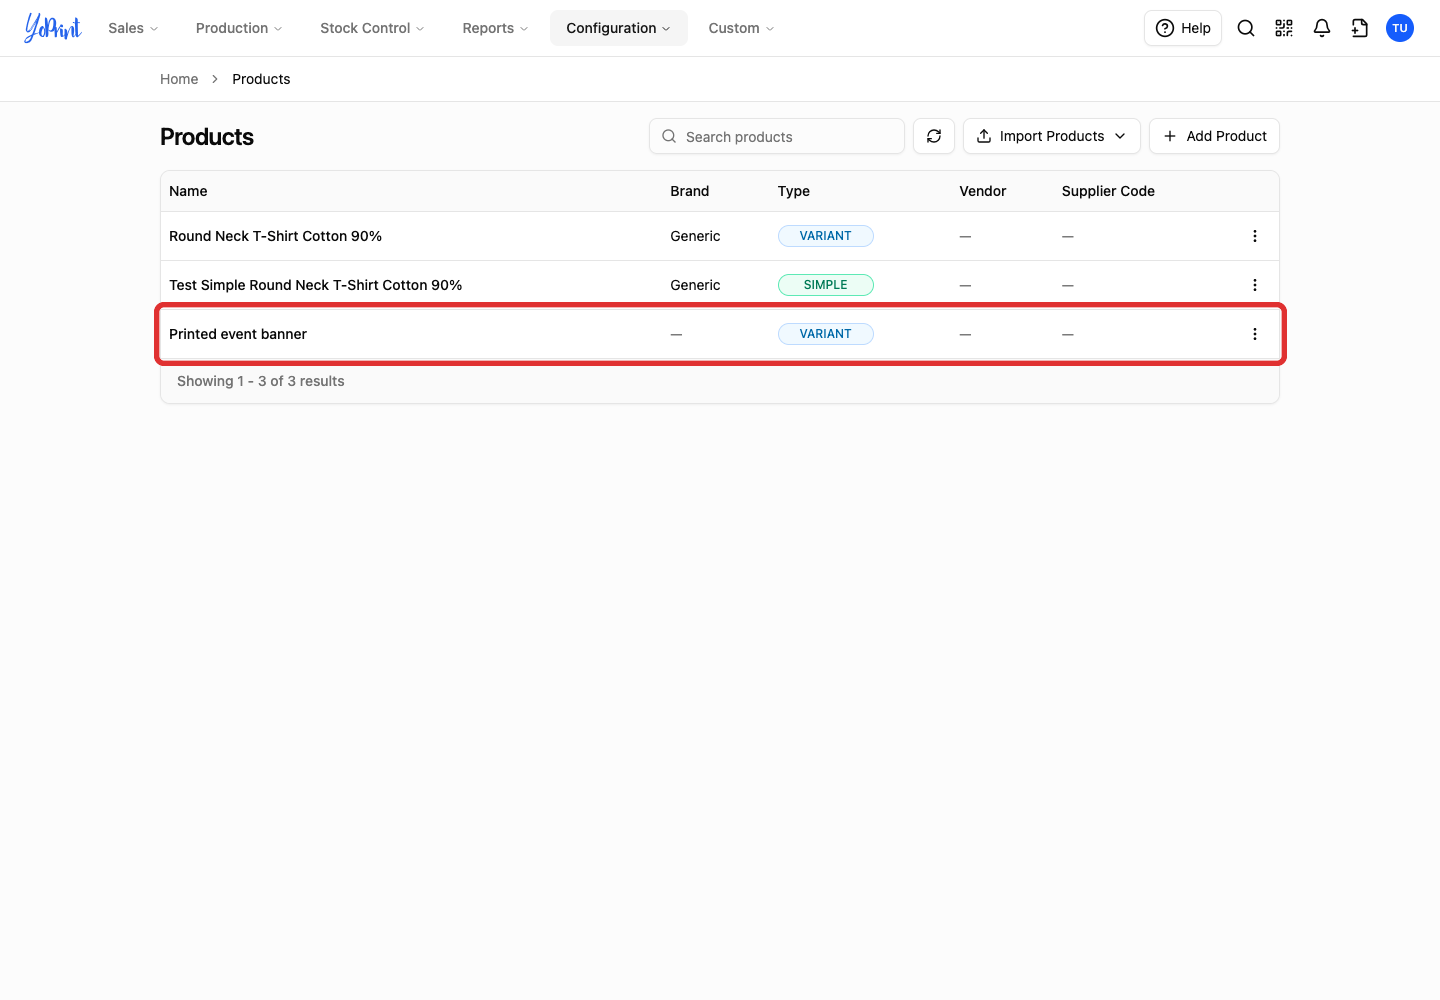
Task: Open Printed event banner product
Action: pos(238,334)
